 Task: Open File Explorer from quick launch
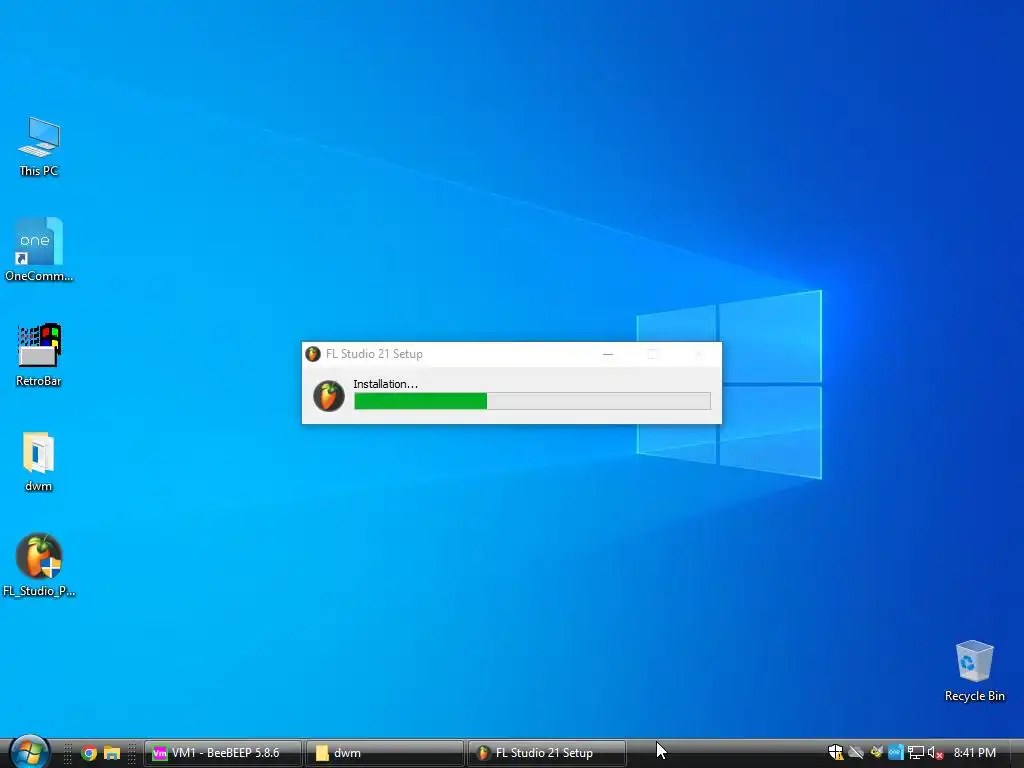112,753
